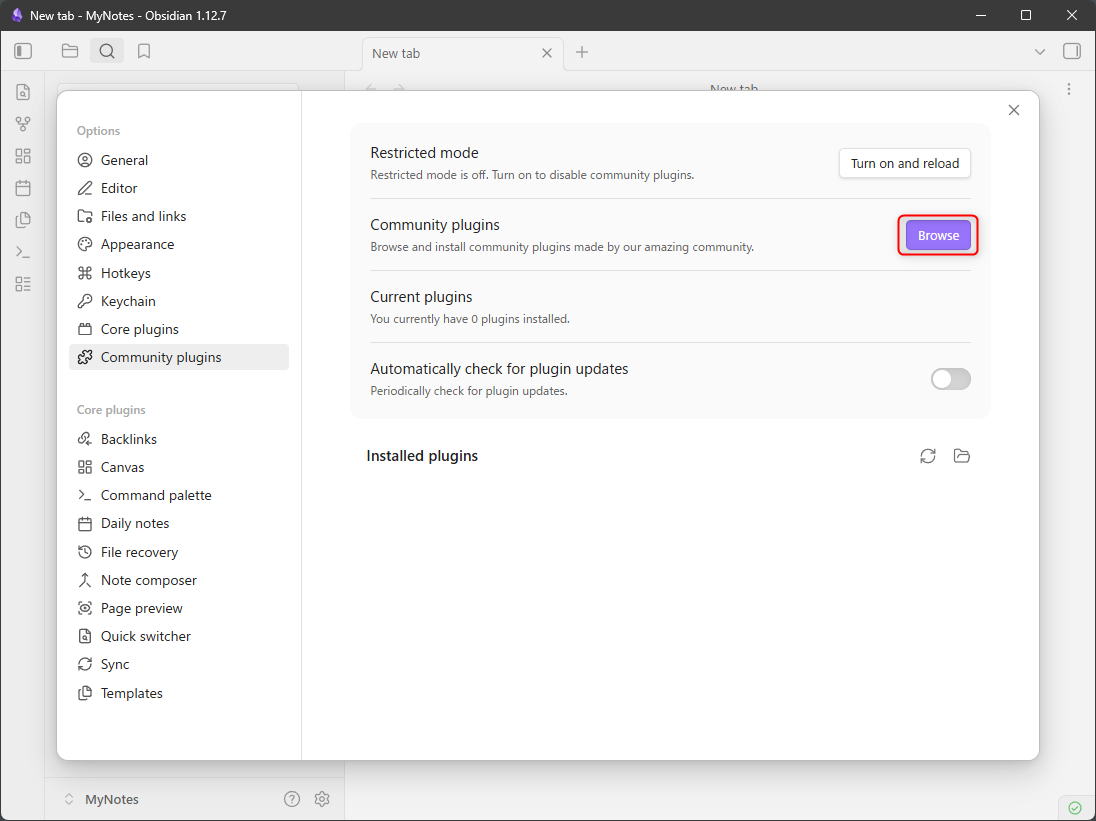Open Canvas plugin settings
Screen dimensions: 1096x821
(x=179, y=467)
